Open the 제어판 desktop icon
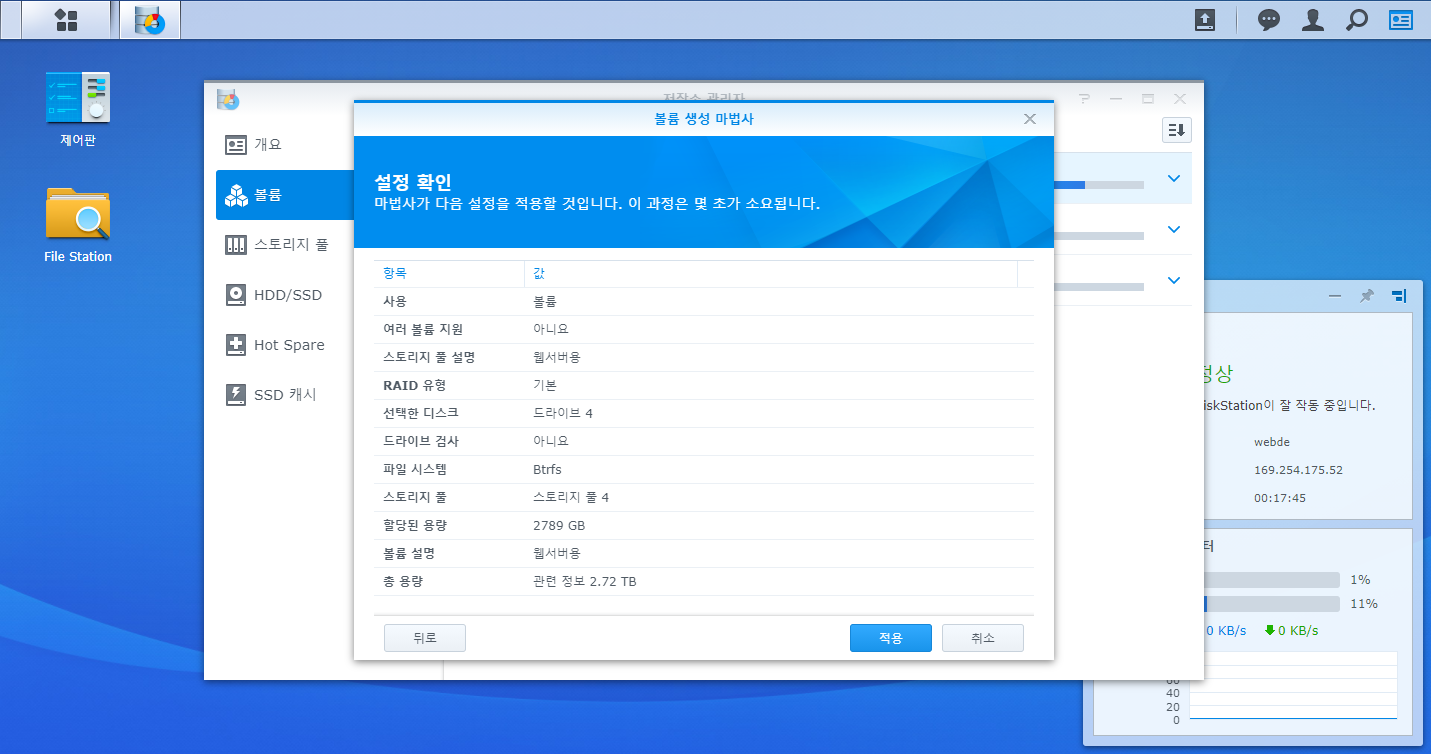 coord(78,109)
